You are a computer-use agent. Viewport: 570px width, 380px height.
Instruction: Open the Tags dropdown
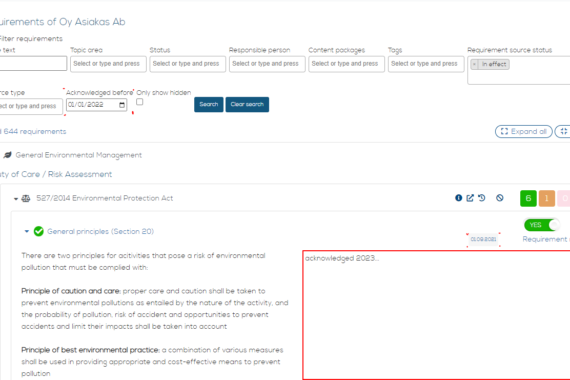click(426, 64)
